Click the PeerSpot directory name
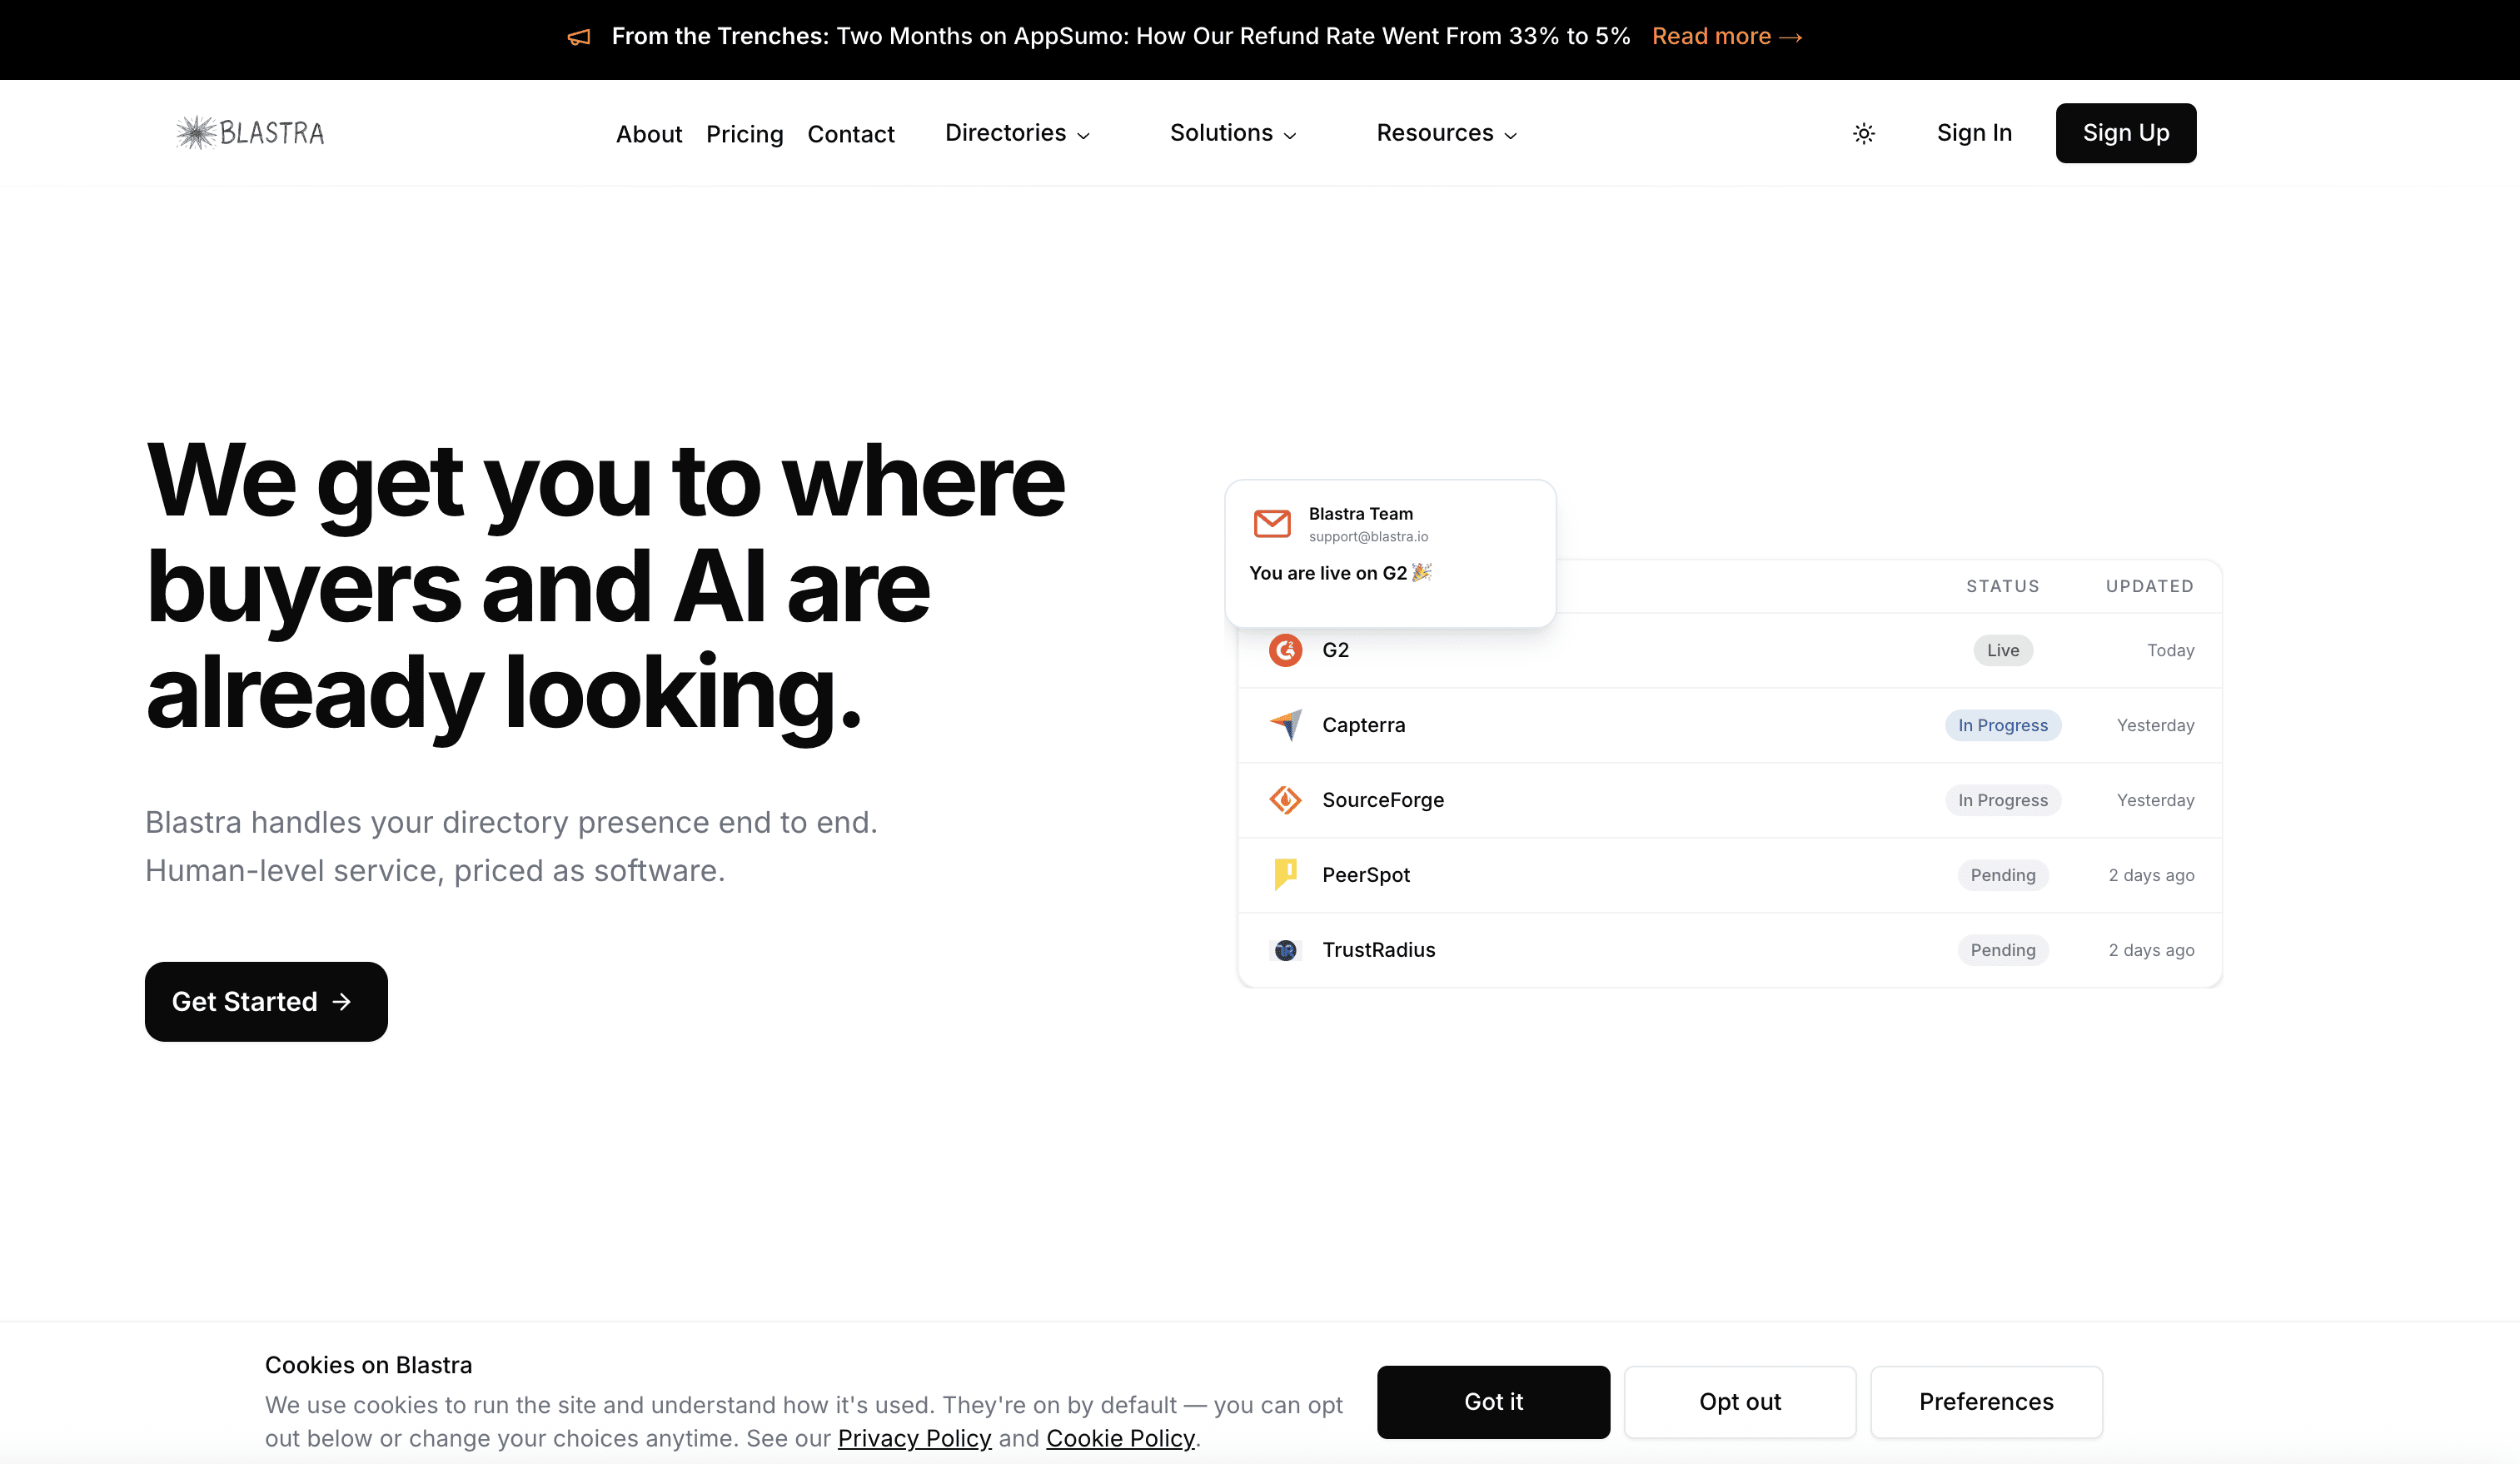This screenshot has width=2520, height=1464. click(x=1366, y=875)
